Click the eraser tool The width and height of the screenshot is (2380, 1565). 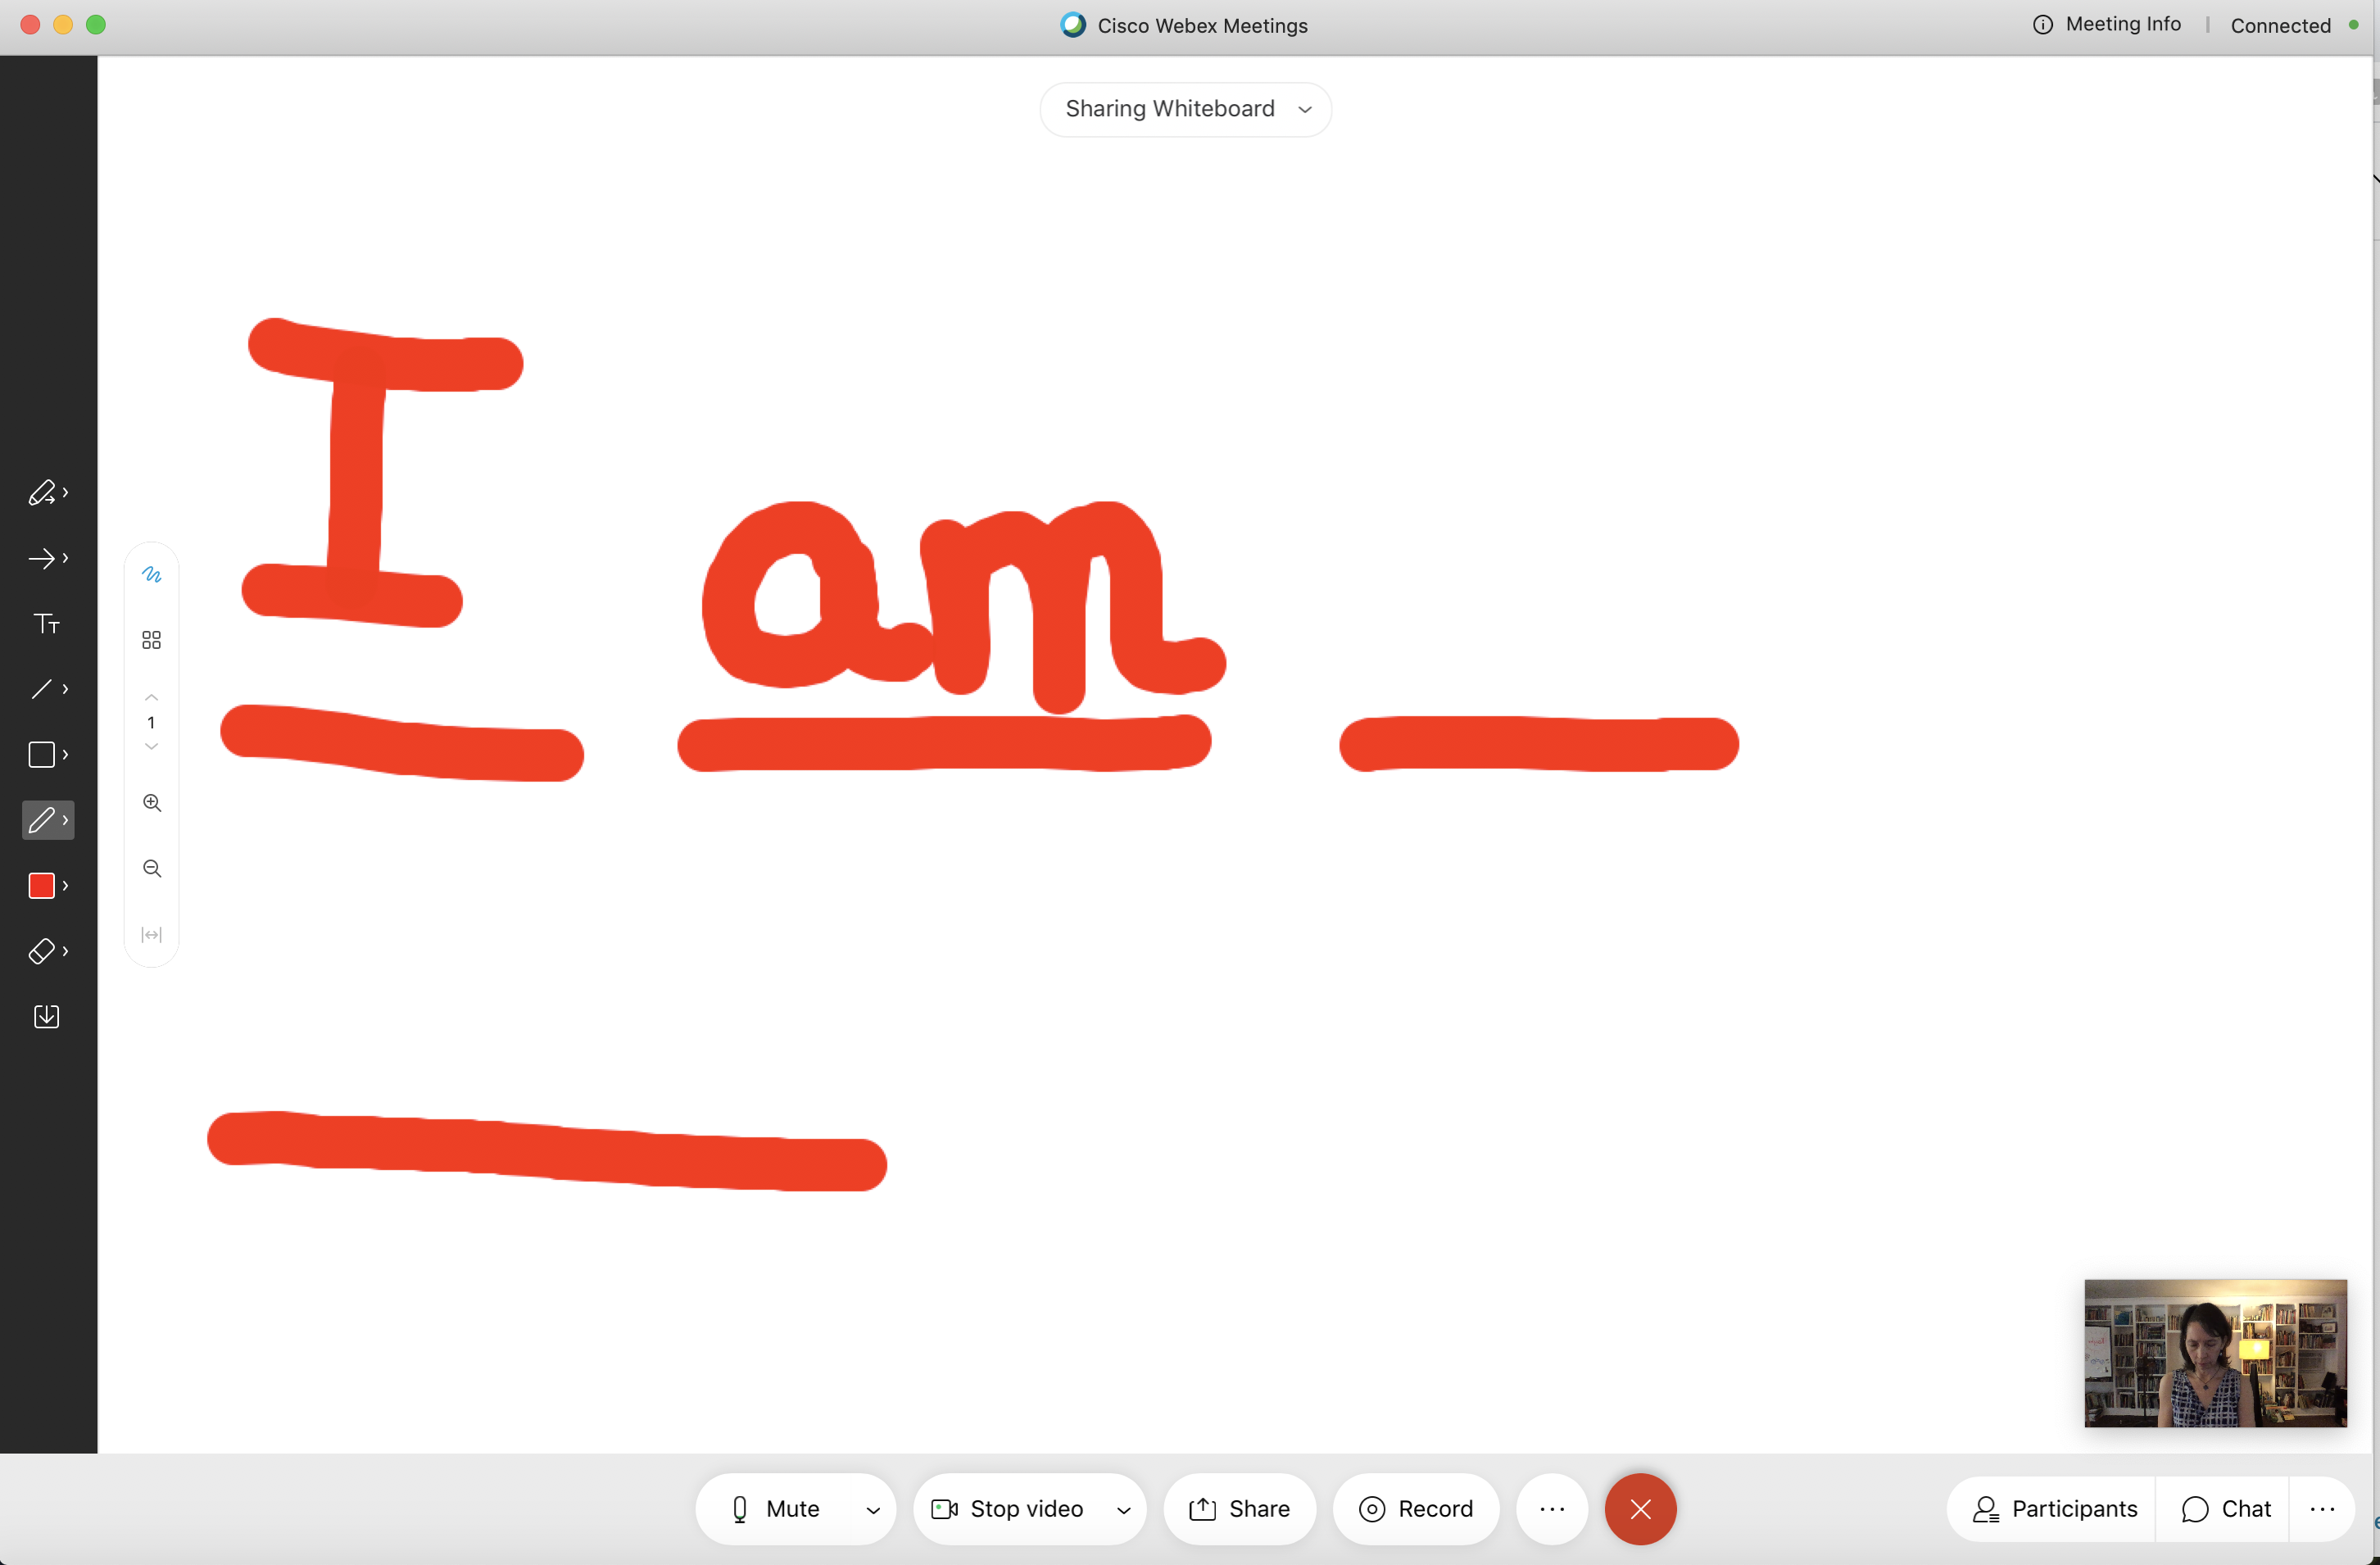42,951
